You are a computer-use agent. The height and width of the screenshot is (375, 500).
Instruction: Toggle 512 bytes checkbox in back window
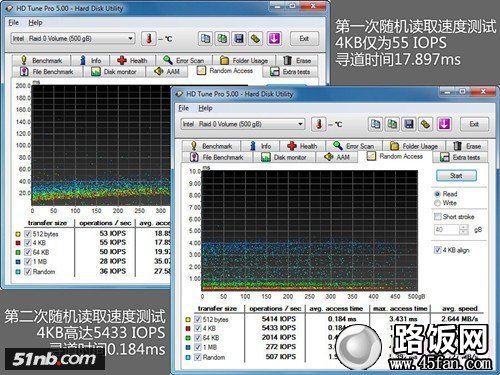point(28,233)
